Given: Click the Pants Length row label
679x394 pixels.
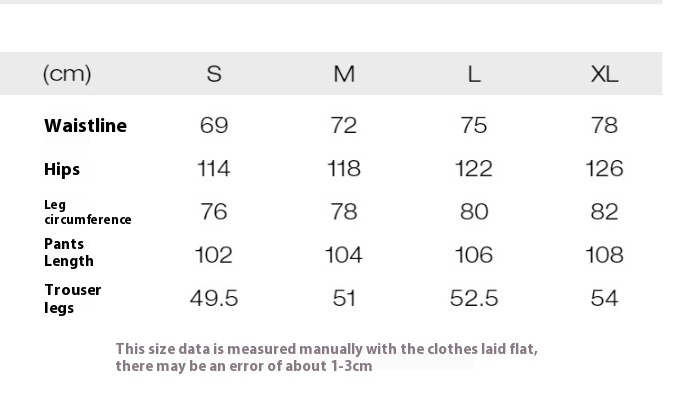Looking at the screenshot, I should [69, 252].
